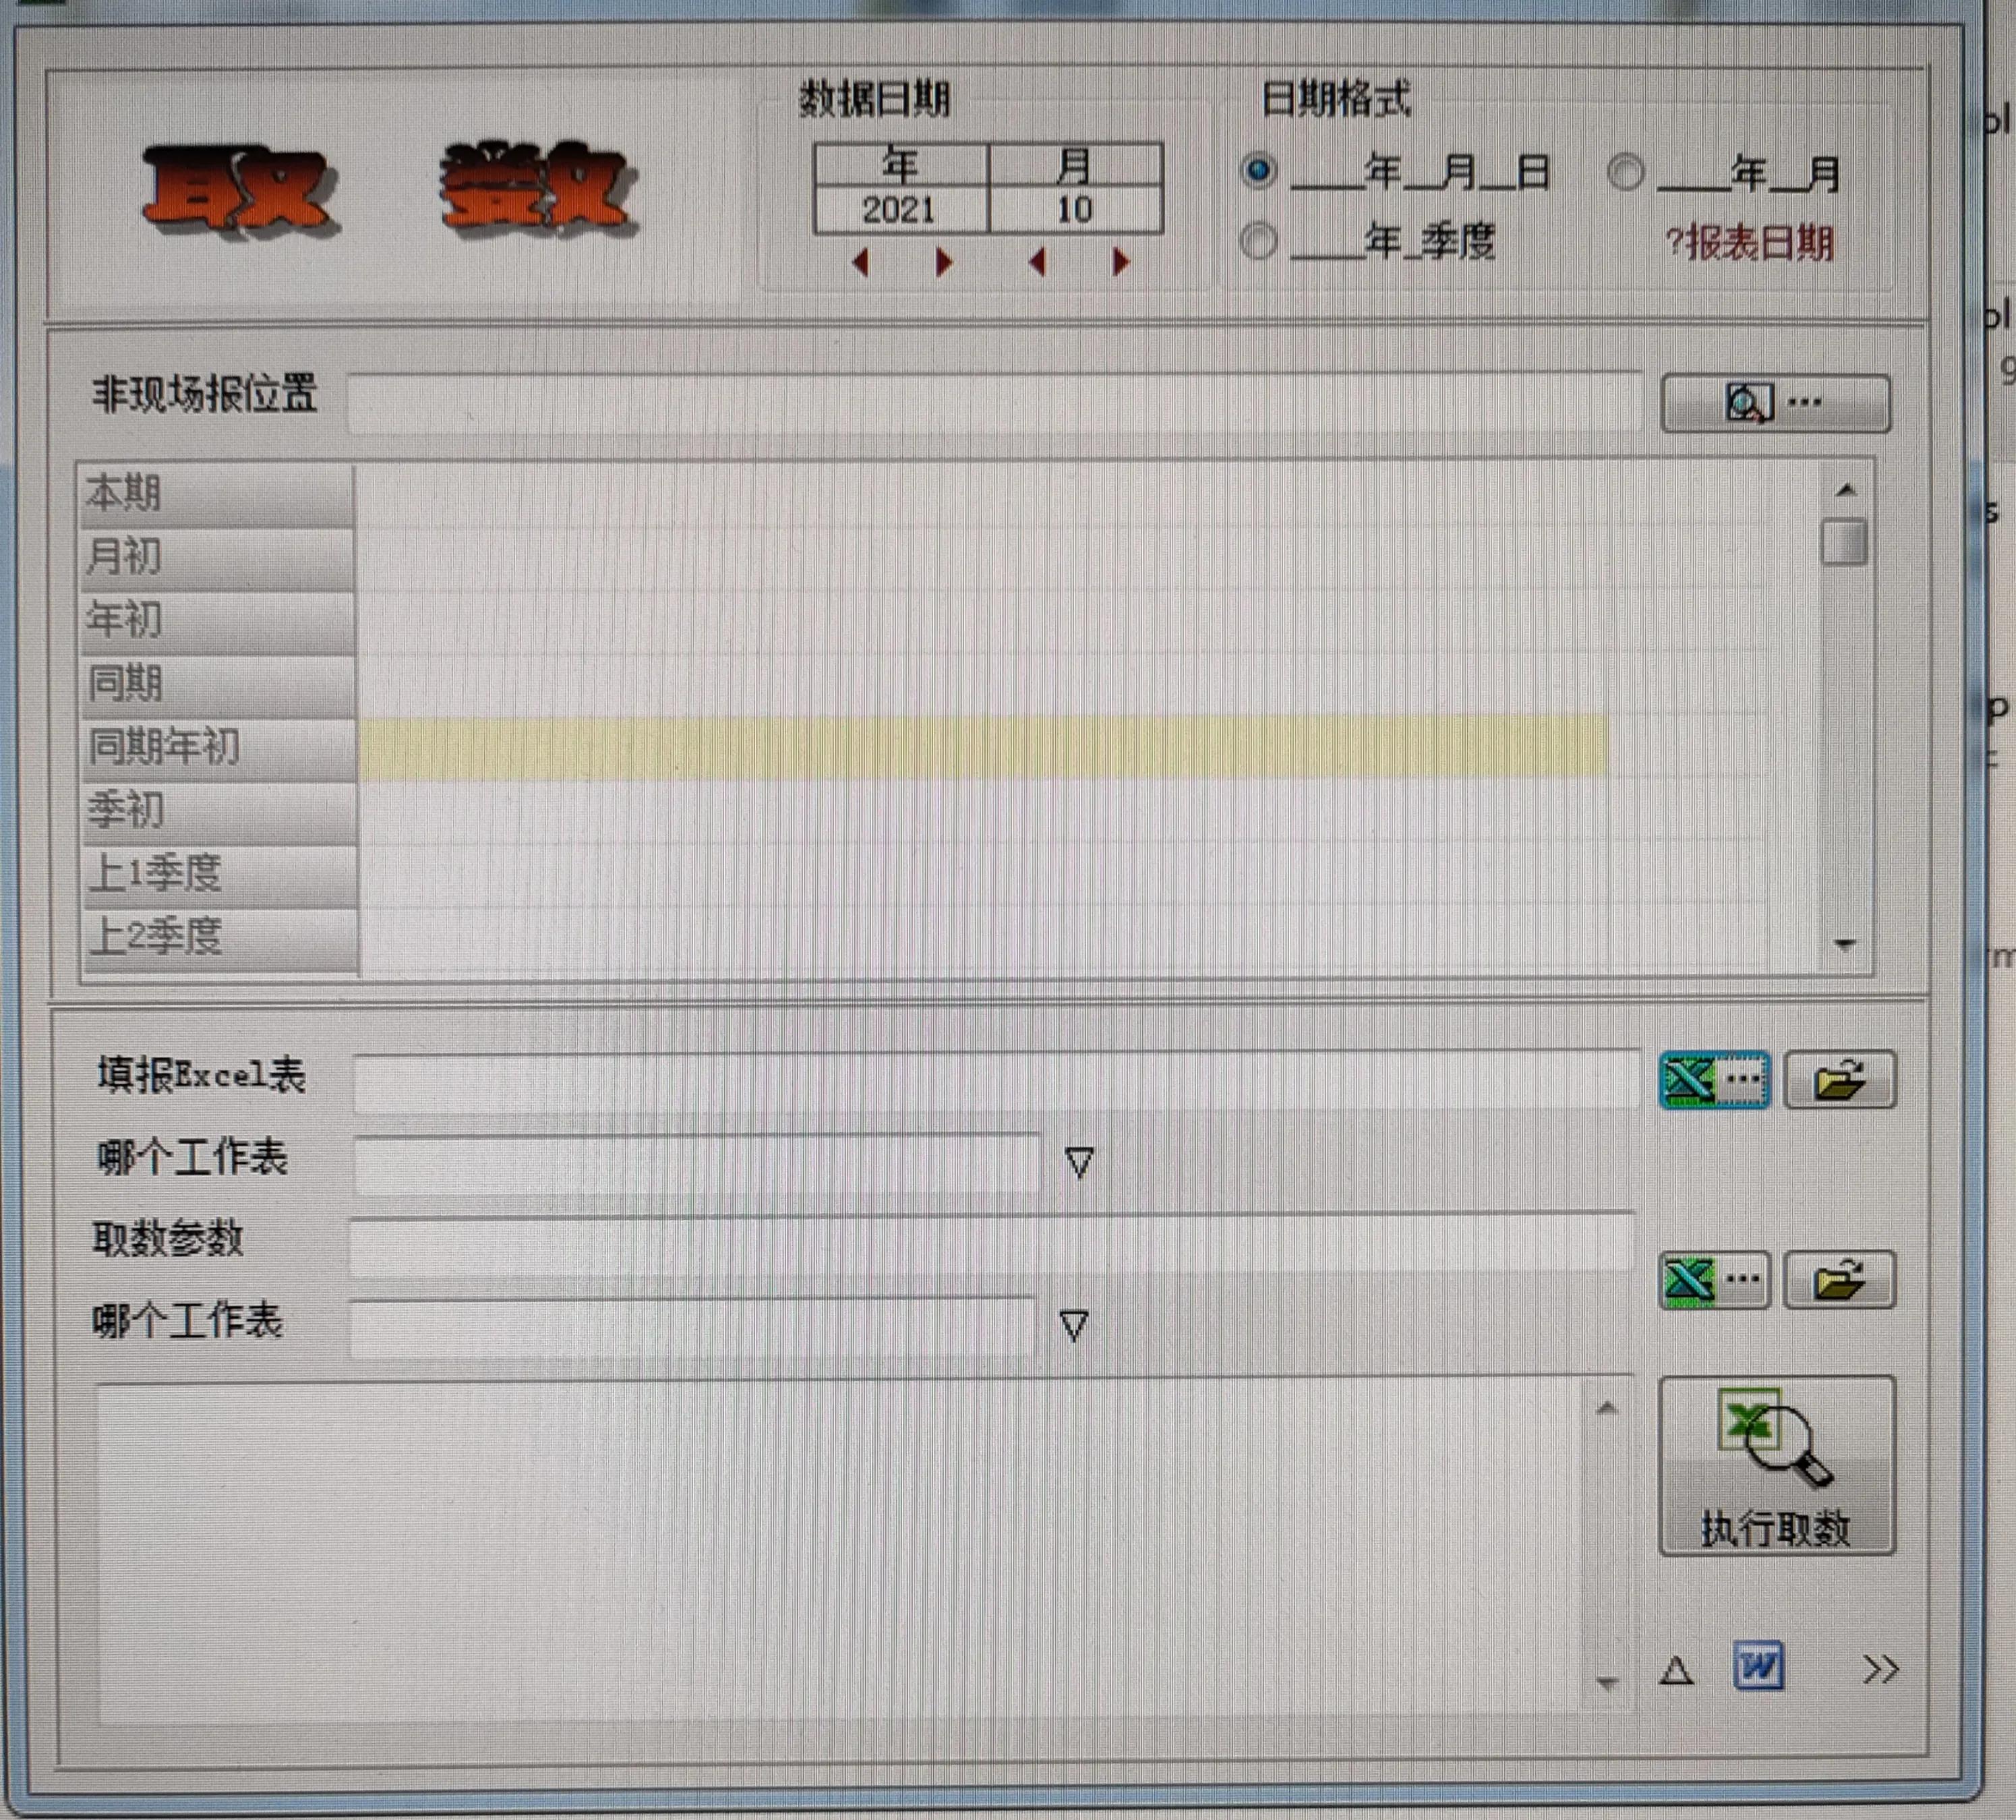Decrease the year with left arrow

click(860, 263)
